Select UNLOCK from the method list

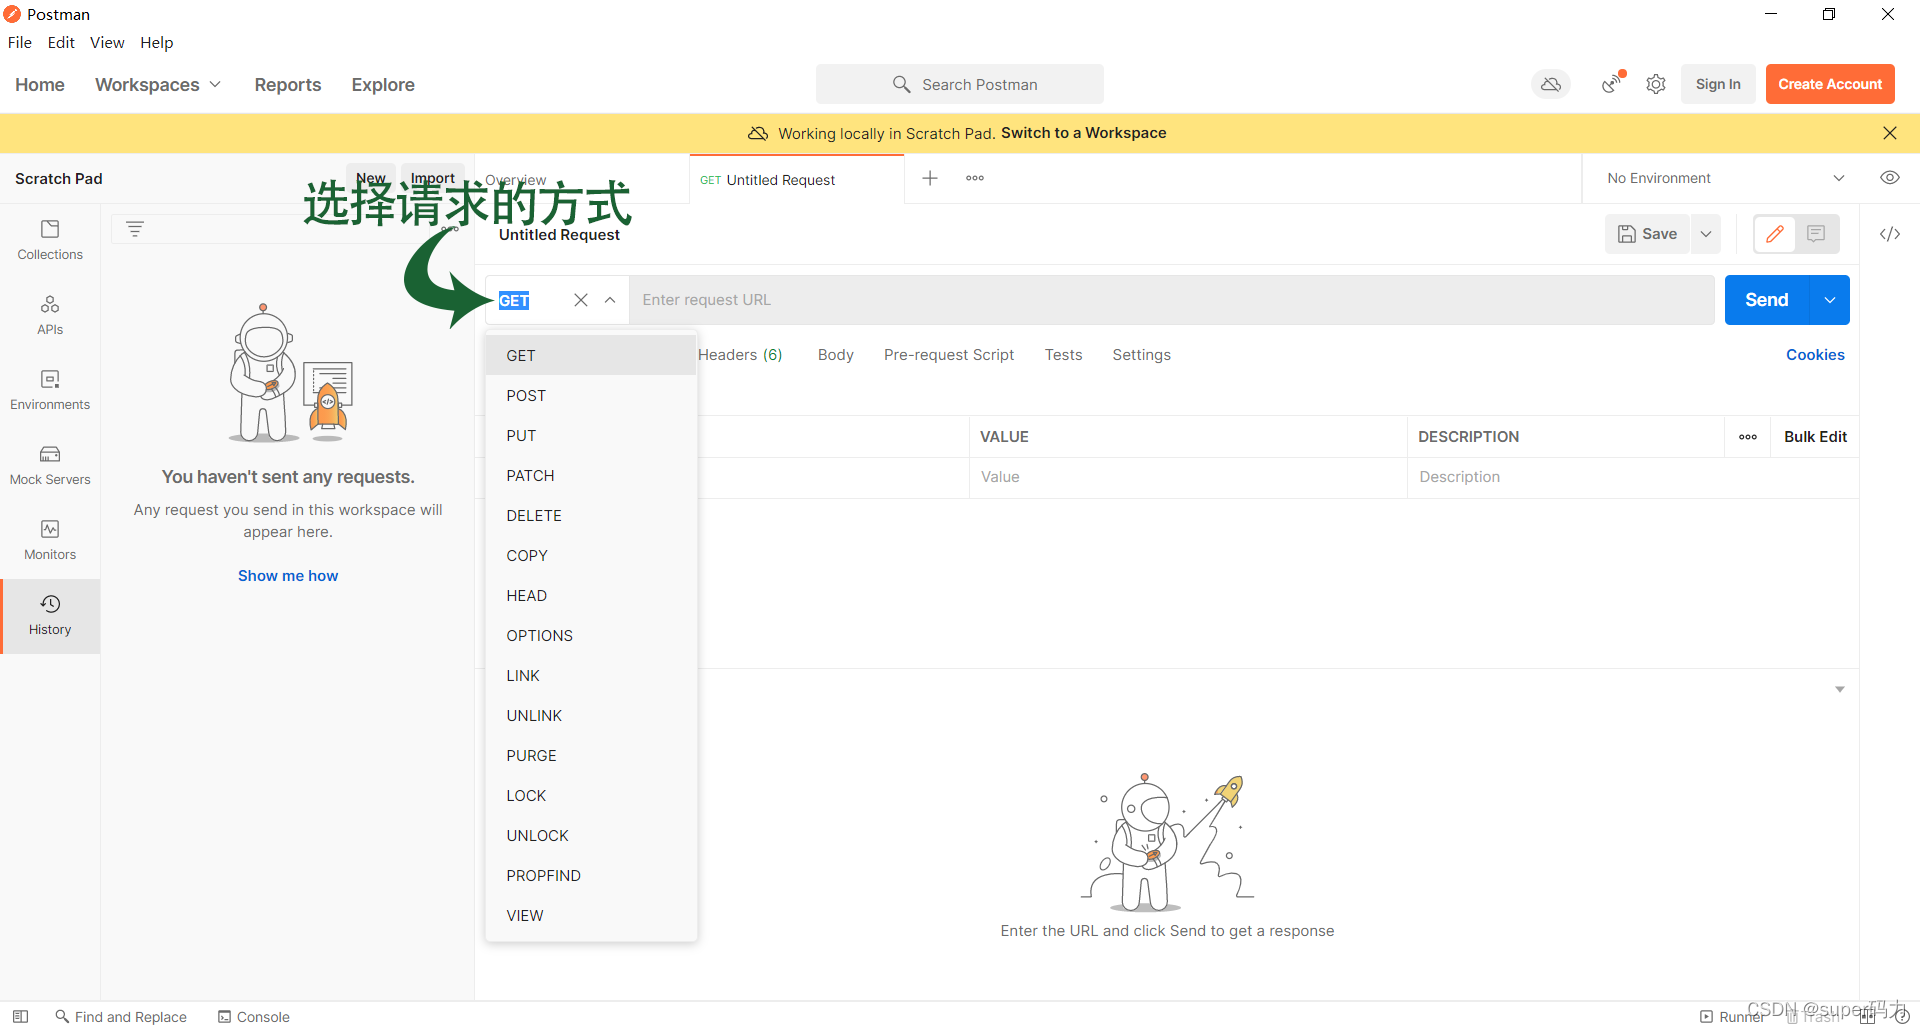591,836
